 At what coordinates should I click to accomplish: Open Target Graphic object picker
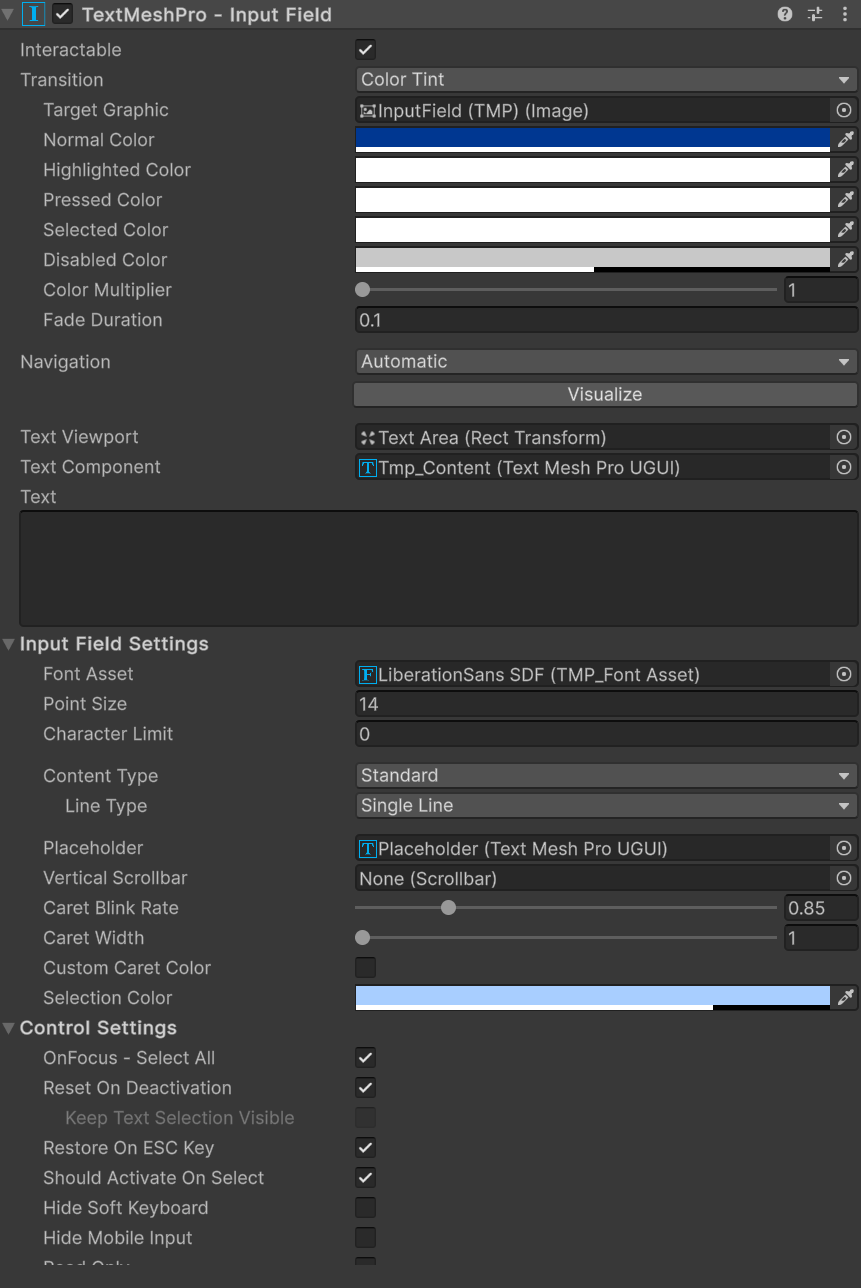[x=844, y=110]
